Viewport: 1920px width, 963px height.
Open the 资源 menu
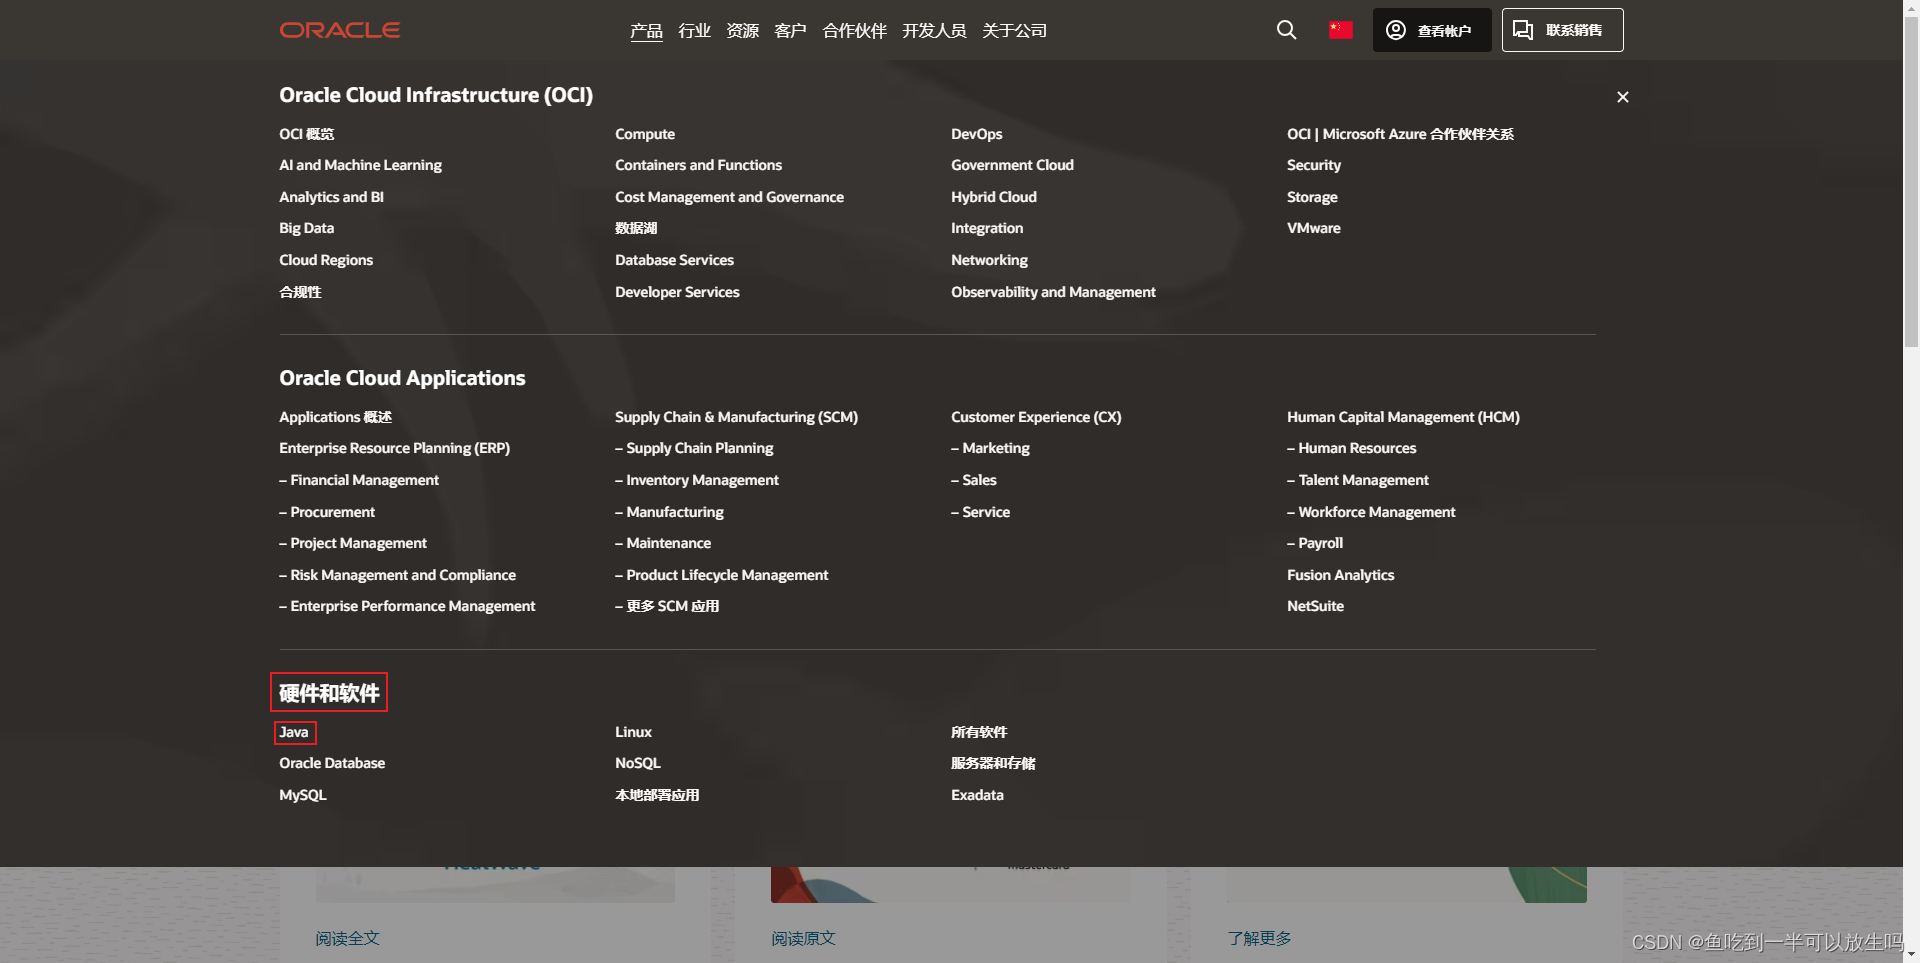point(742,31)
